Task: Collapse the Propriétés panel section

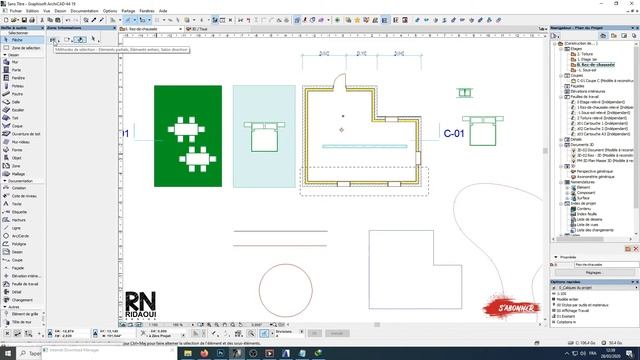Action: coord(556,257)
